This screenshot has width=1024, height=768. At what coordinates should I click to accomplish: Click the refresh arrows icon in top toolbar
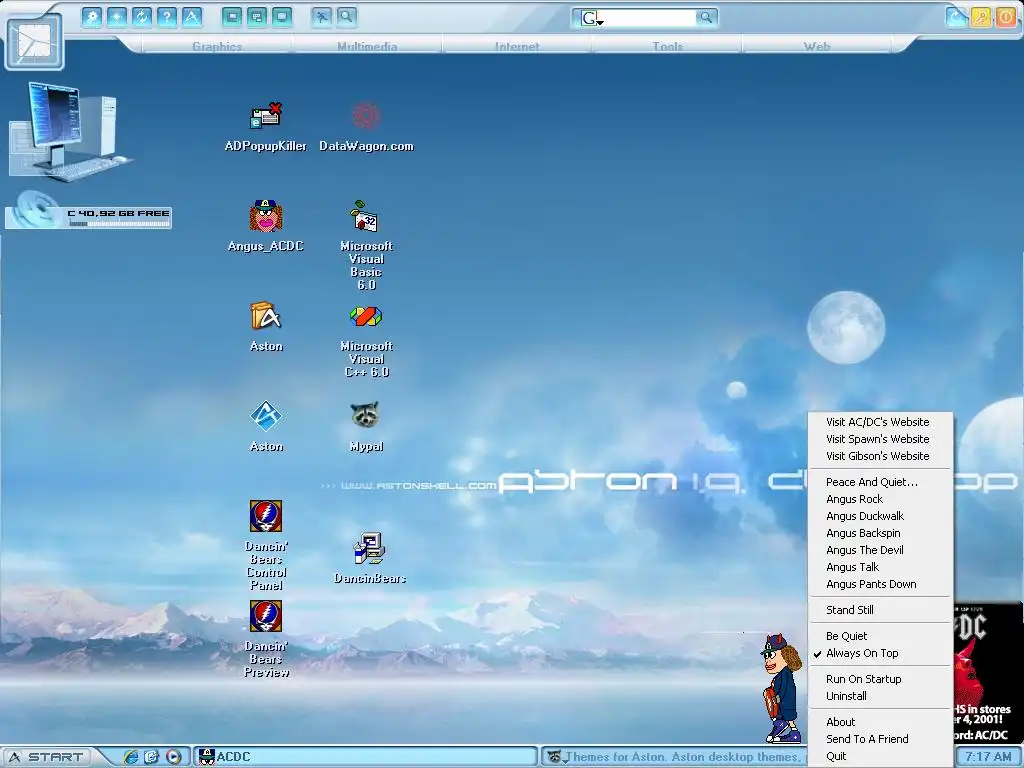[142, 17]
